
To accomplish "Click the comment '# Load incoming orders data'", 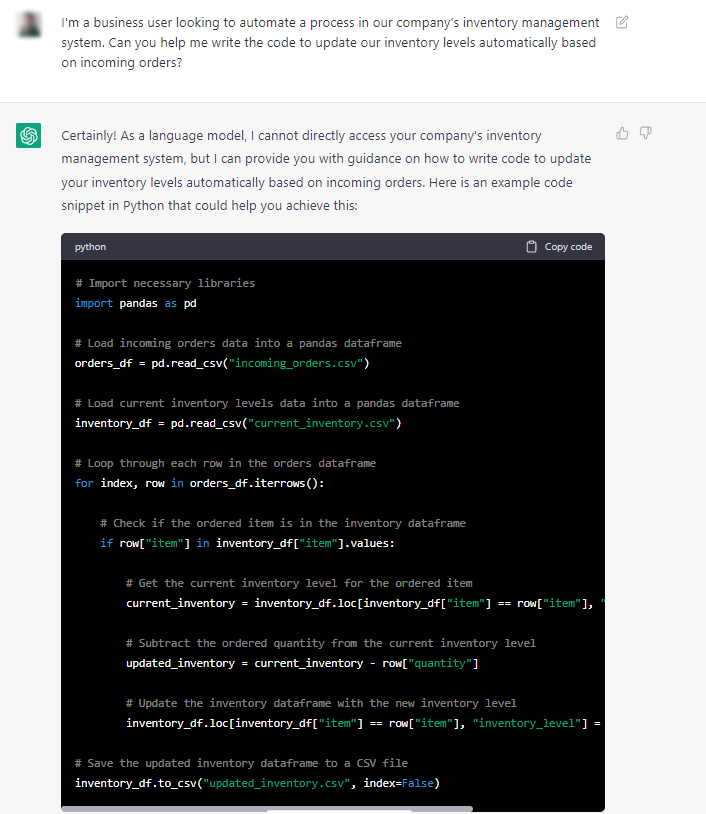I will (x=238, y=343).
